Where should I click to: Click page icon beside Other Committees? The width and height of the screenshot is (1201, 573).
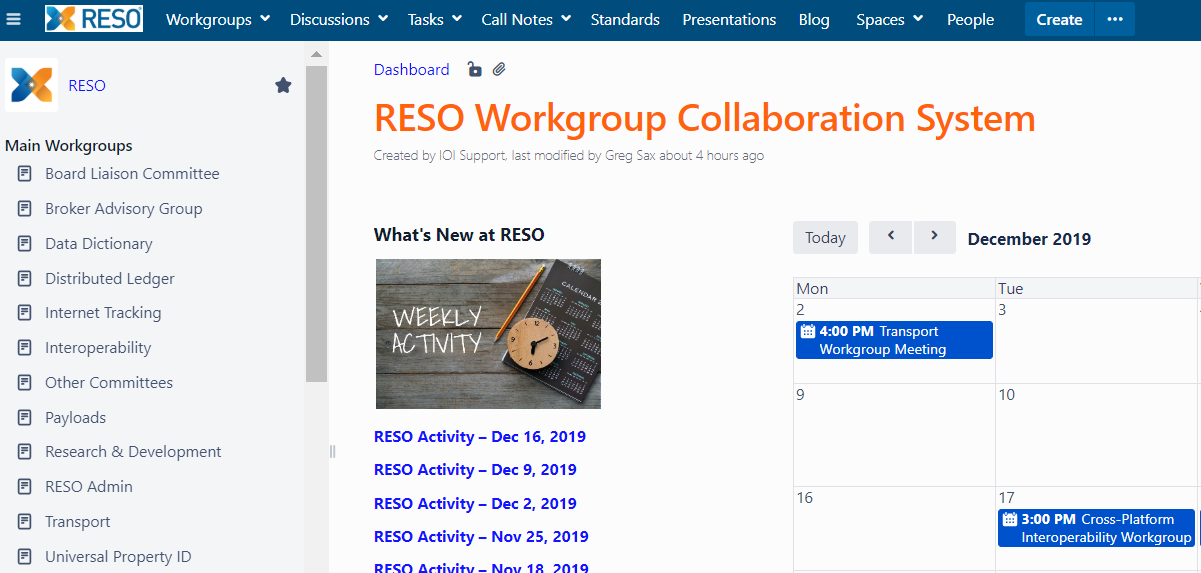coord(25,383)
